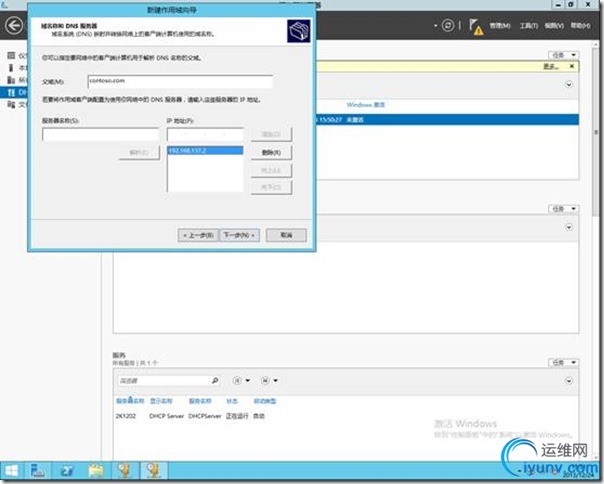Click the Windows Start button
Image resolution: width=604 pixels, height=484 pixels.
[x=11, y=471]
